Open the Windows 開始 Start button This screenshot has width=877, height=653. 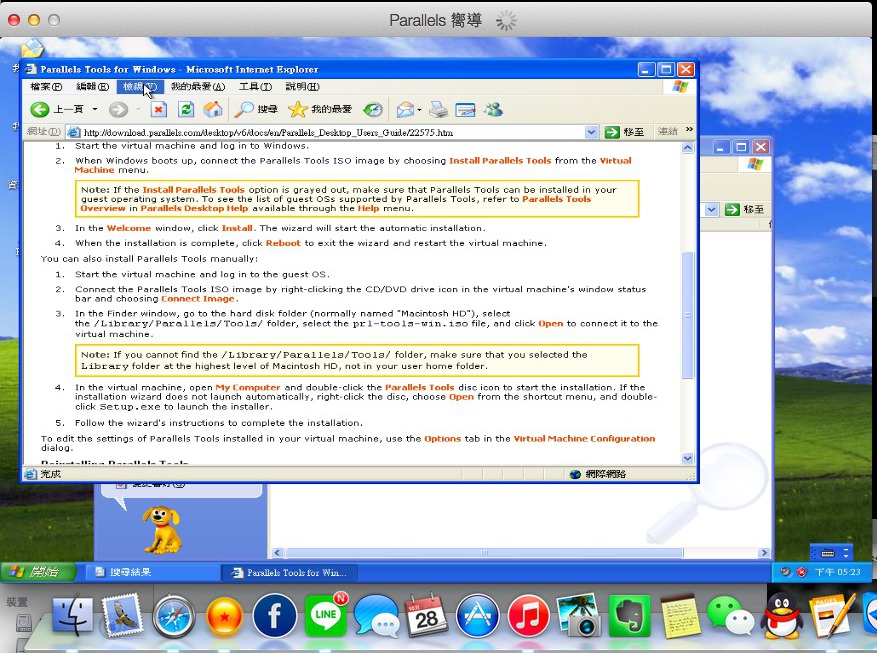[37, 572]
